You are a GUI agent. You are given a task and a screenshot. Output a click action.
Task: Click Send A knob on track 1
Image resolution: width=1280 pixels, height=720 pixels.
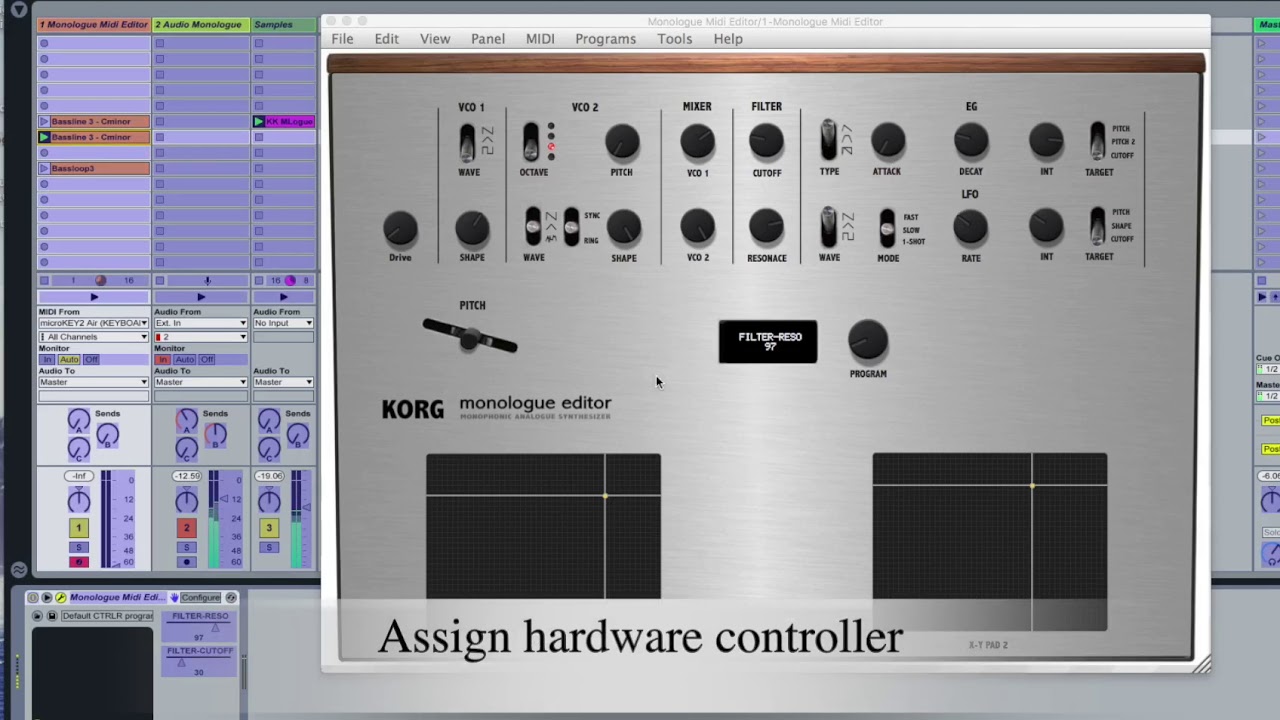pyautogui.click(x=78, y=421)
